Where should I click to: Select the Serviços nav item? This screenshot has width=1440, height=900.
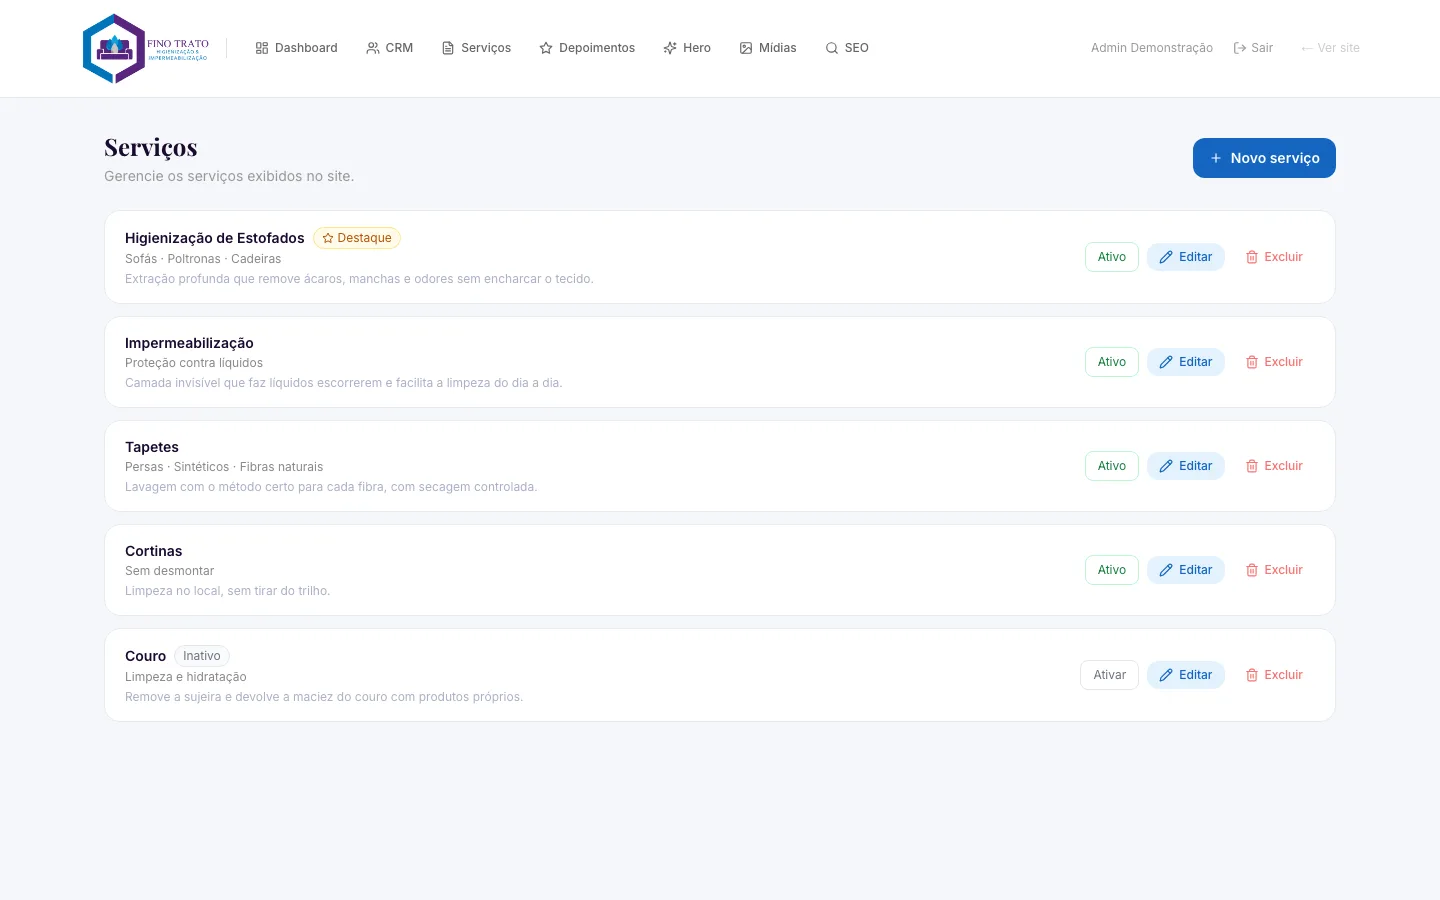pos(476,48)
